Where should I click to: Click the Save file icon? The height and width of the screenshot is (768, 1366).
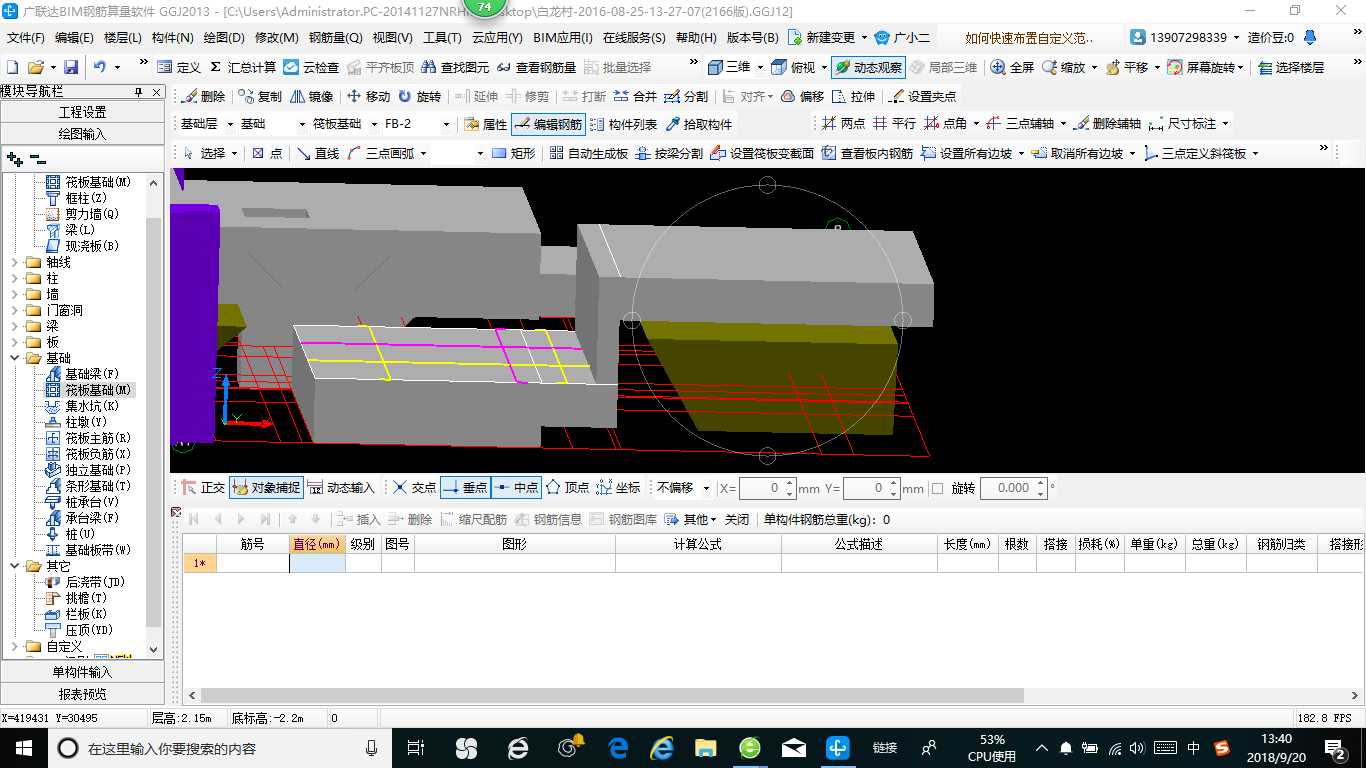(71, 67)
